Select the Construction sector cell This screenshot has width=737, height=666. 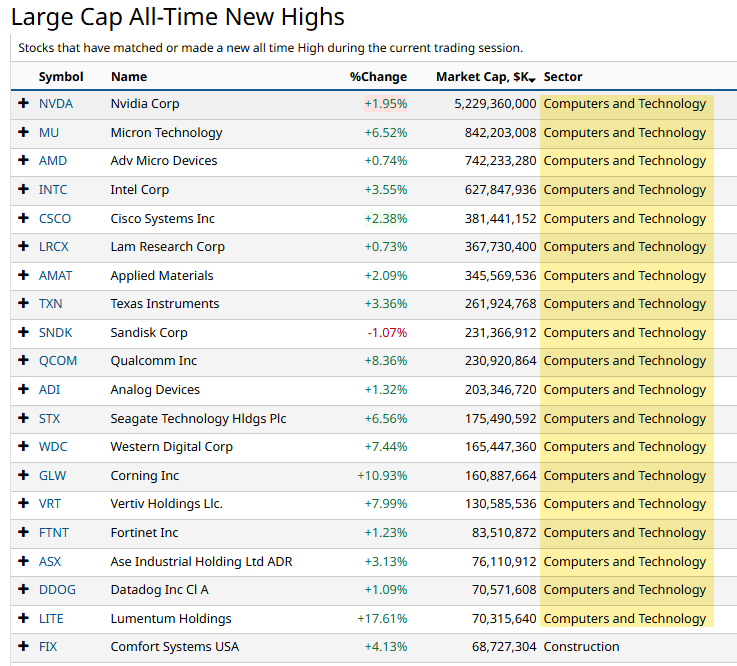pyautogui.click(x=581, y=646)
